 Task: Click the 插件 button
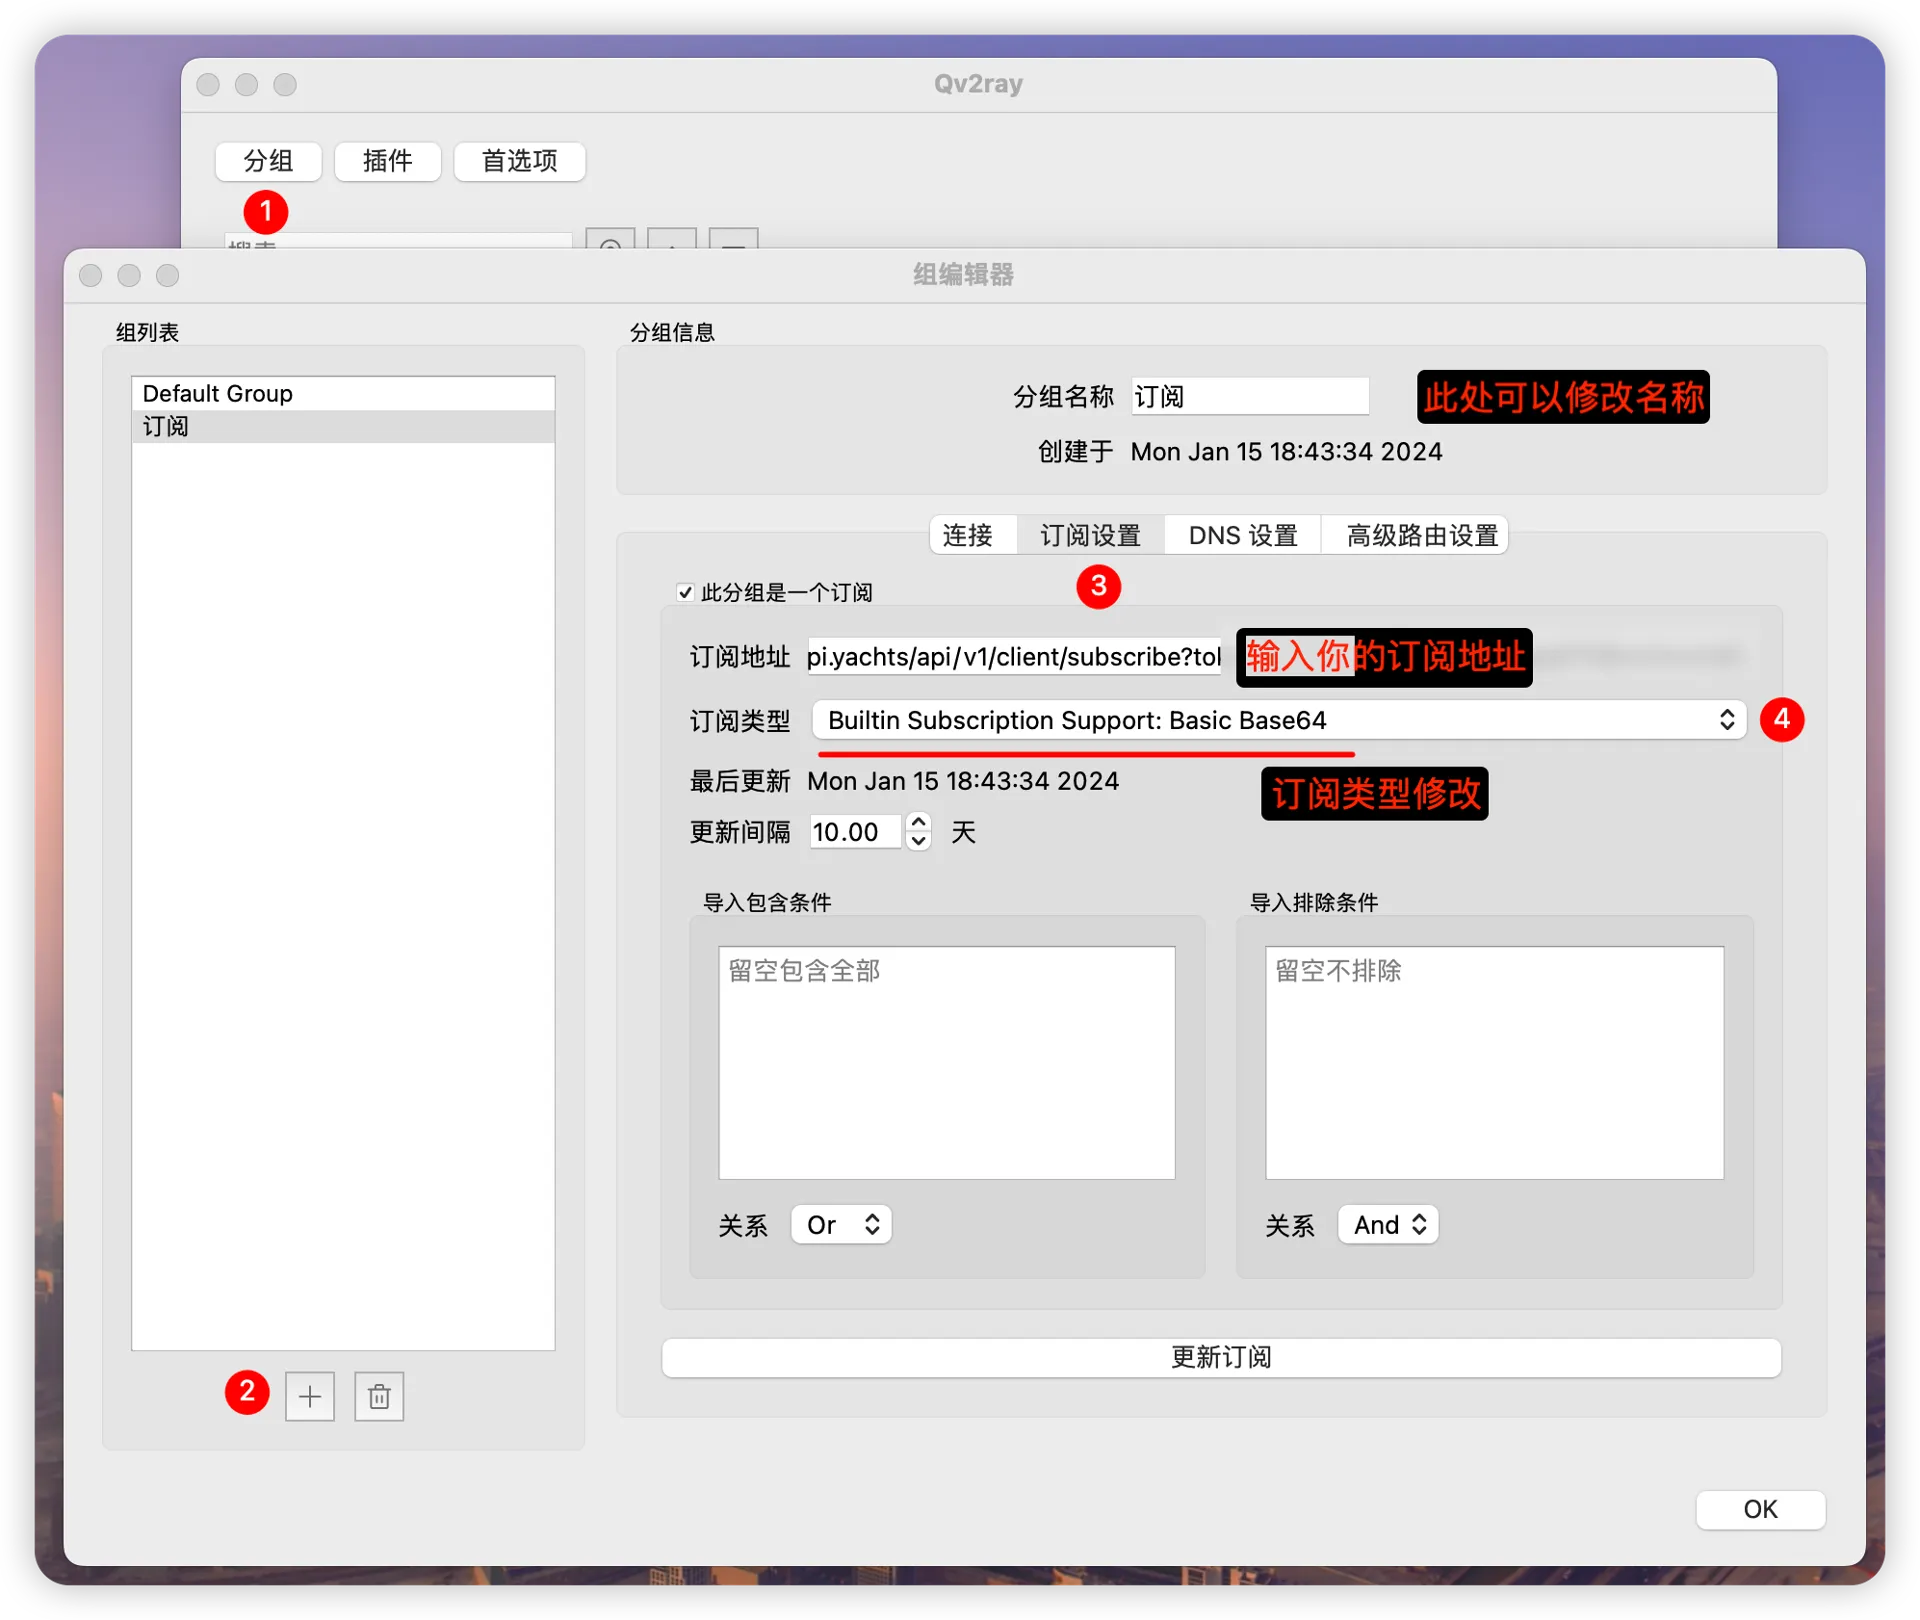[387, 161]
